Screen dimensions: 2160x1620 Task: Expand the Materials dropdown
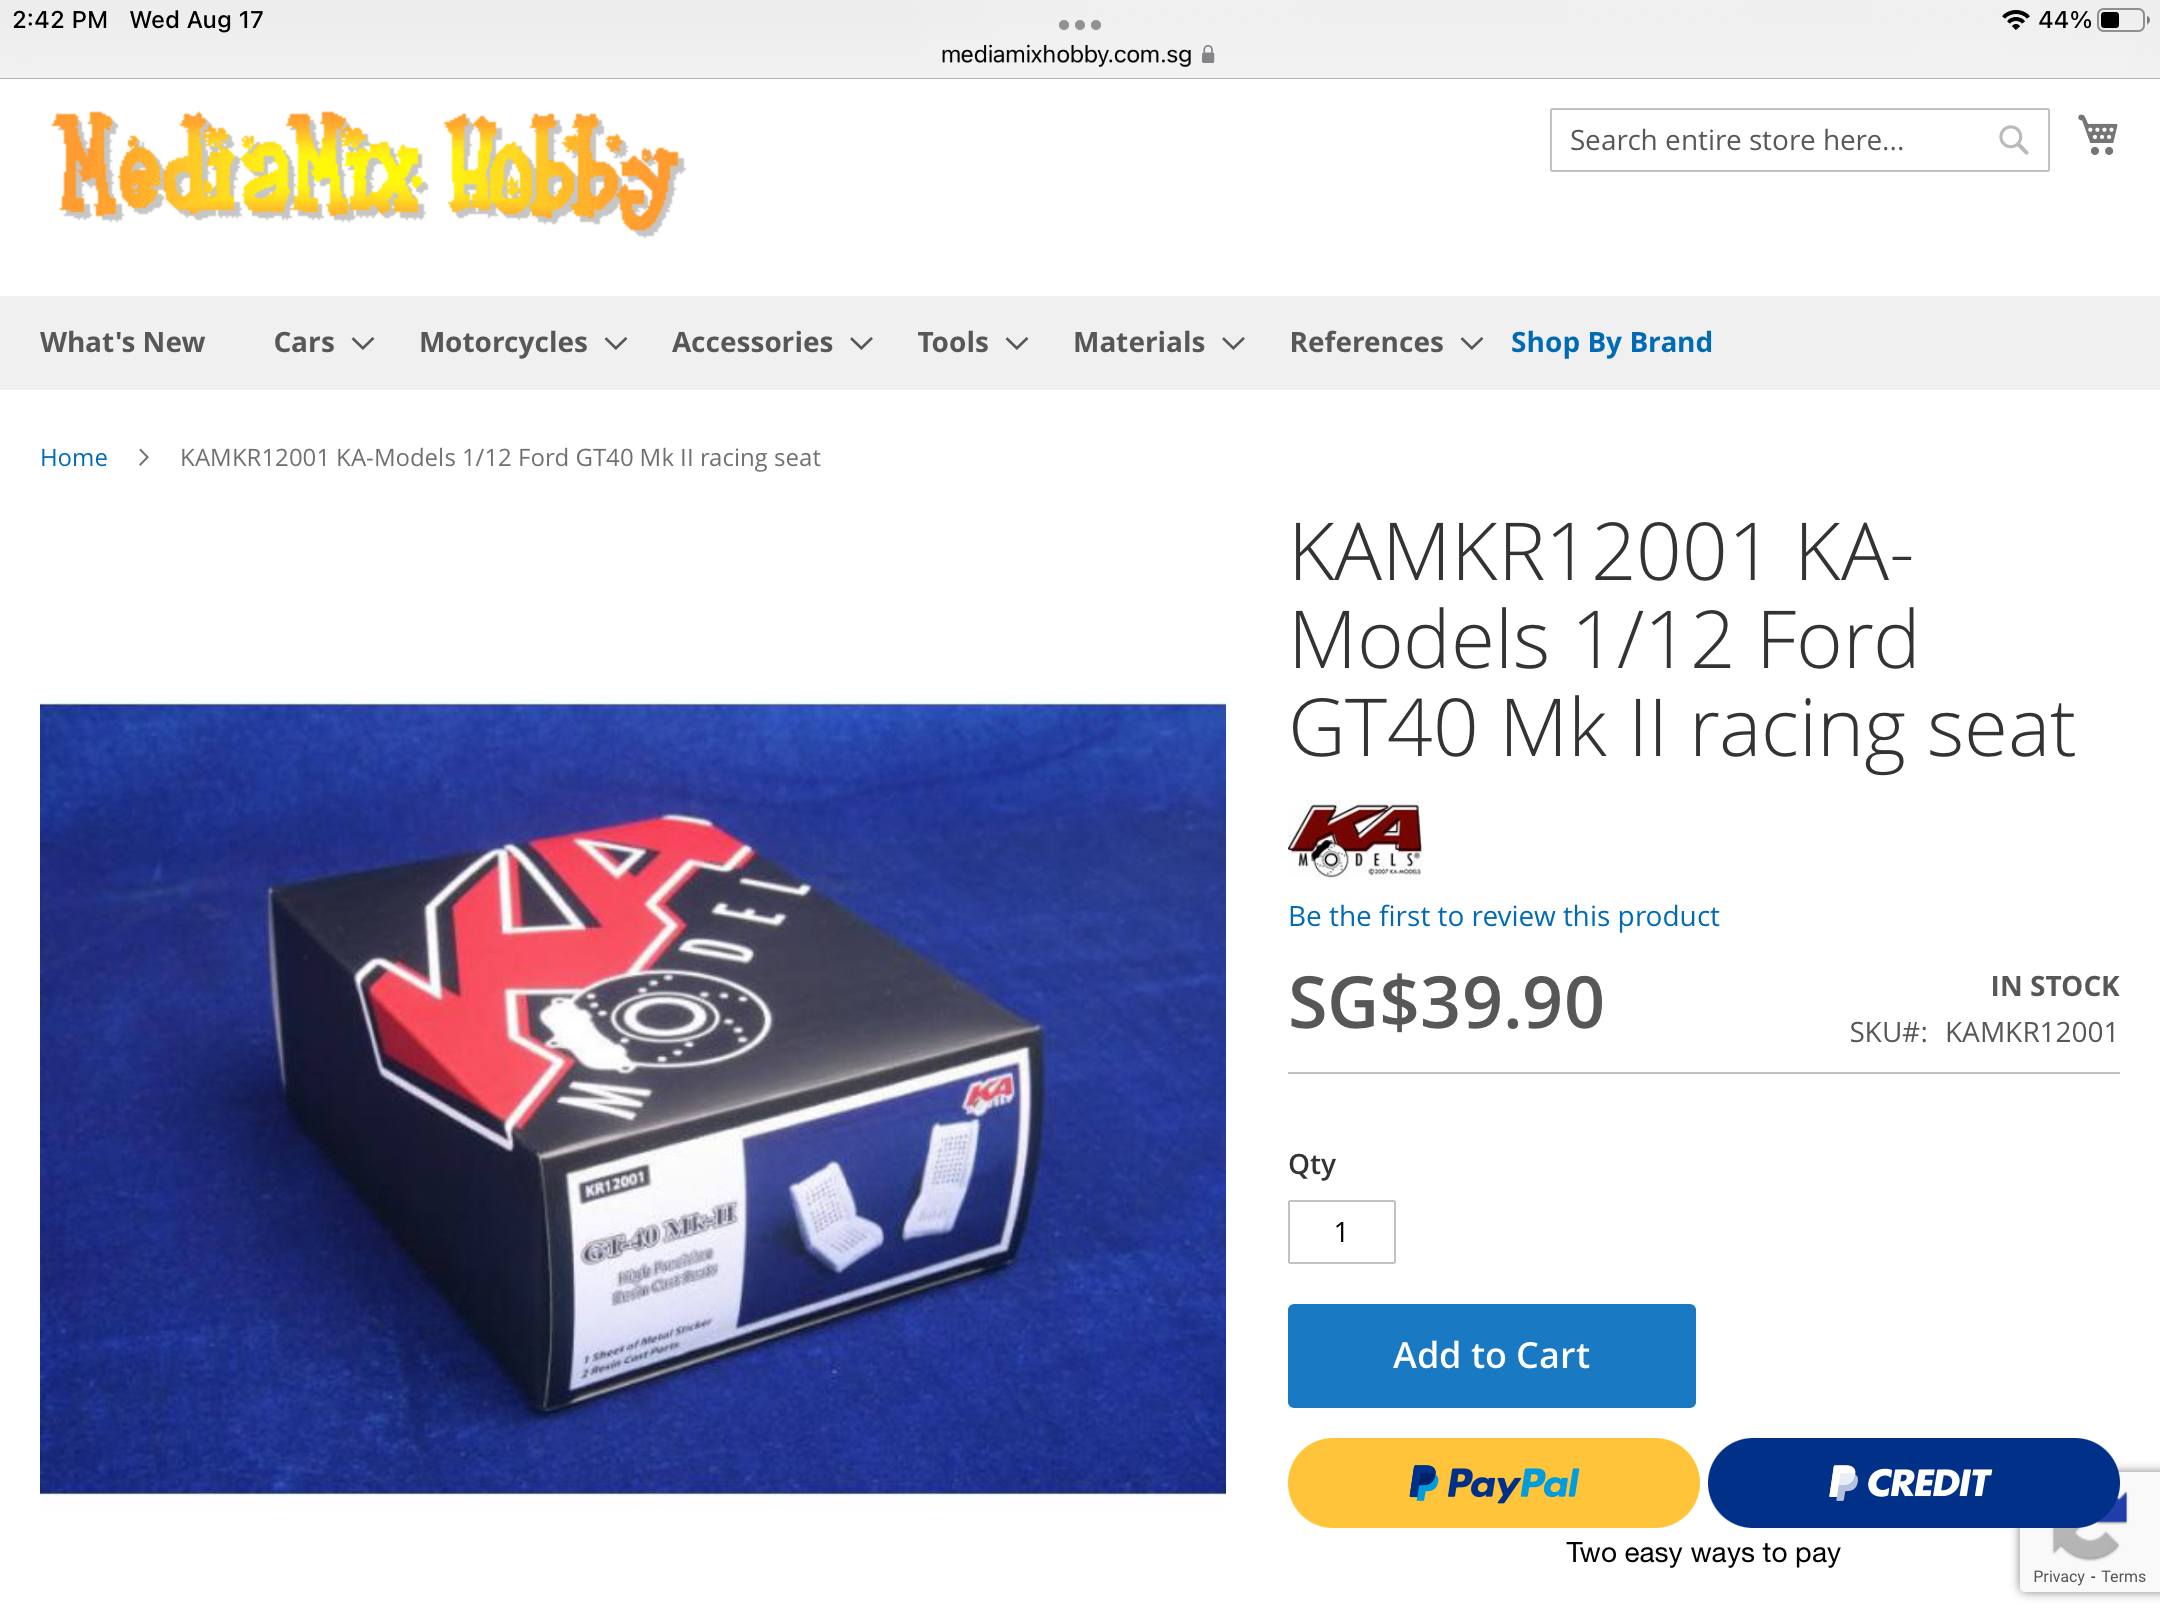(1159, 342)
